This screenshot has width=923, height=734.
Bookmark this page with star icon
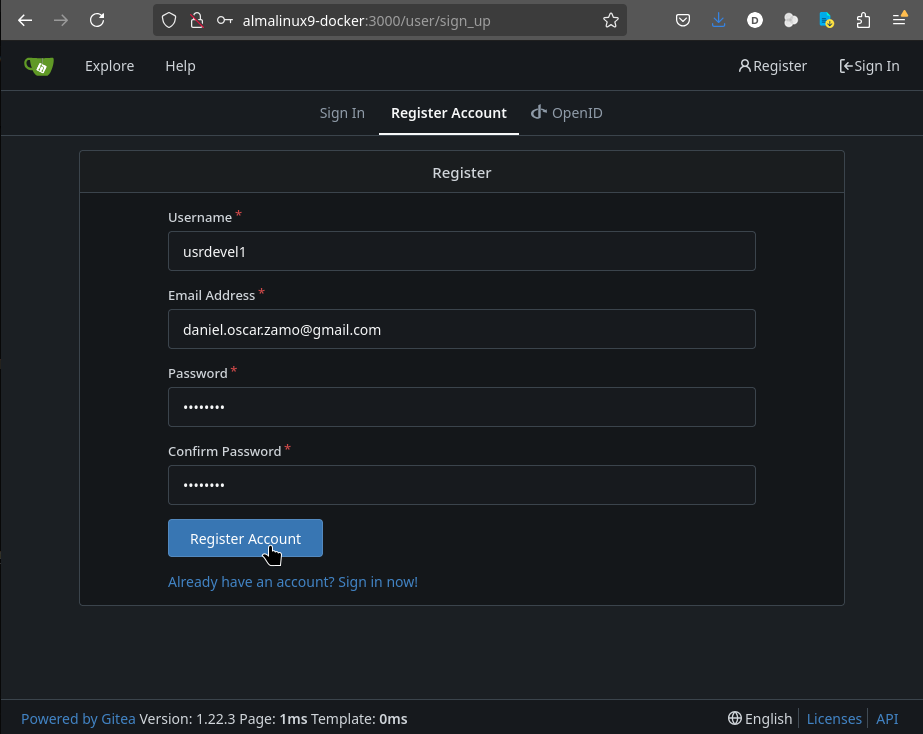(x=610, y=20)
